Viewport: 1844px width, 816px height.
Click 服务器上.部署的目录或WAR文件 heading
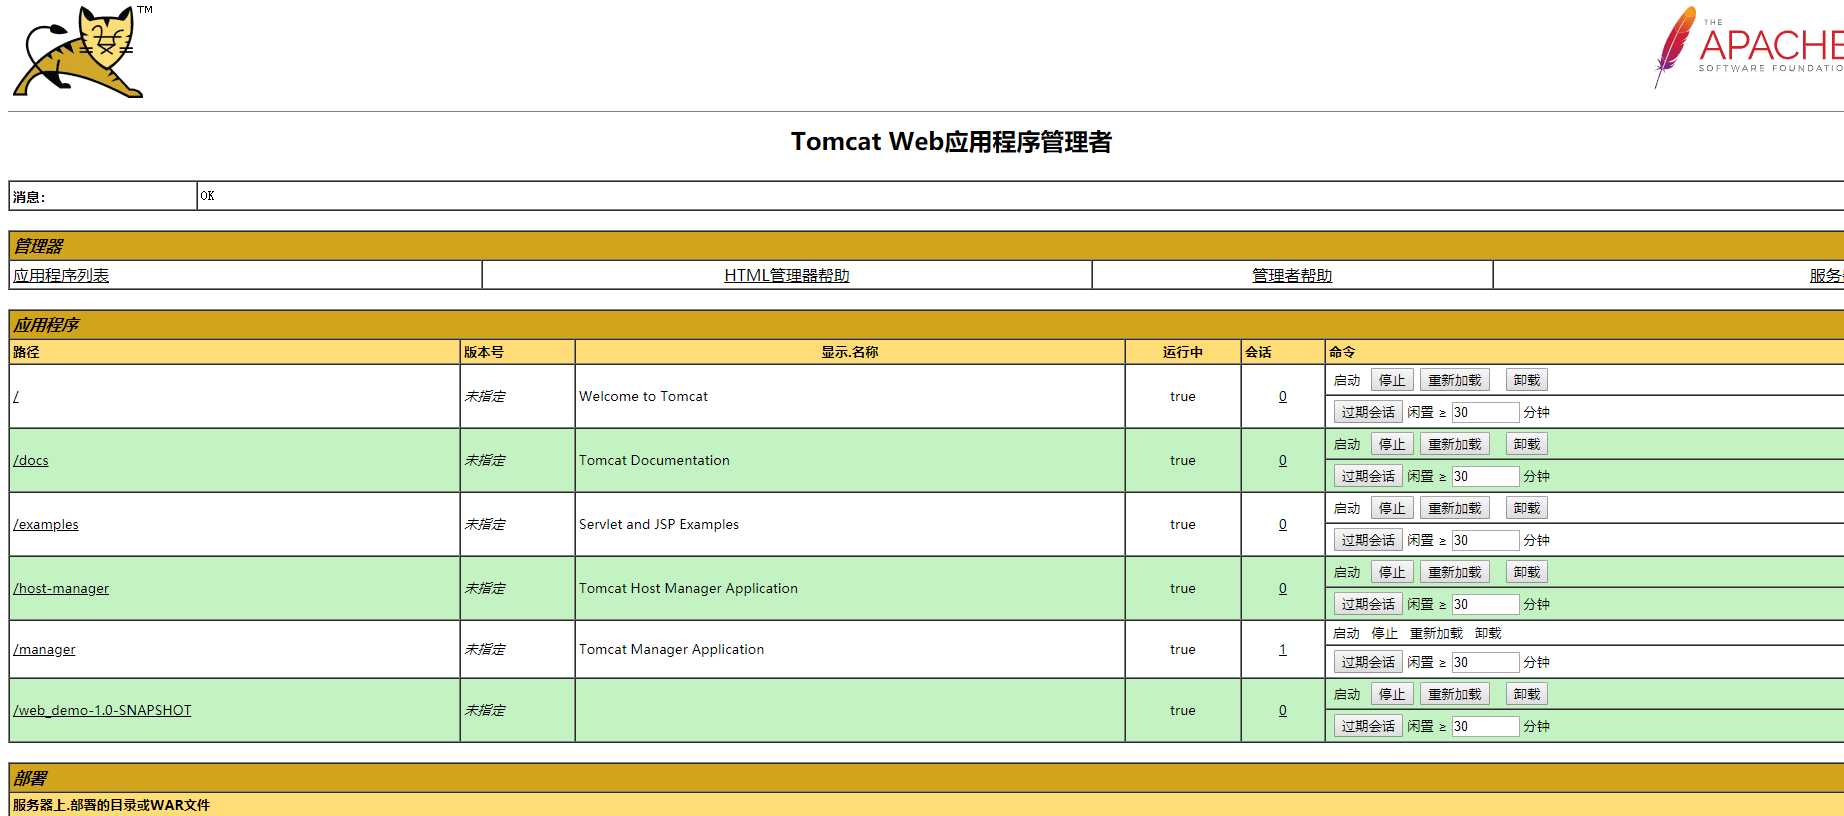coord(111,805)
